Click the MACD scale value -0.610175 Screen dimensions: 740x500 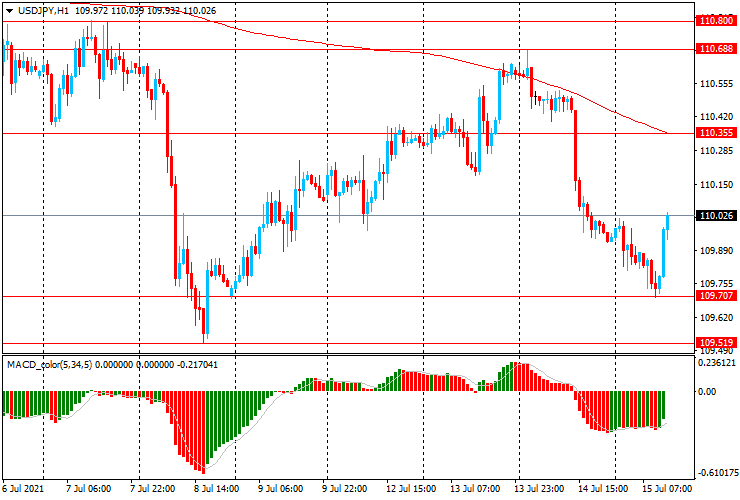coord(716,473)
